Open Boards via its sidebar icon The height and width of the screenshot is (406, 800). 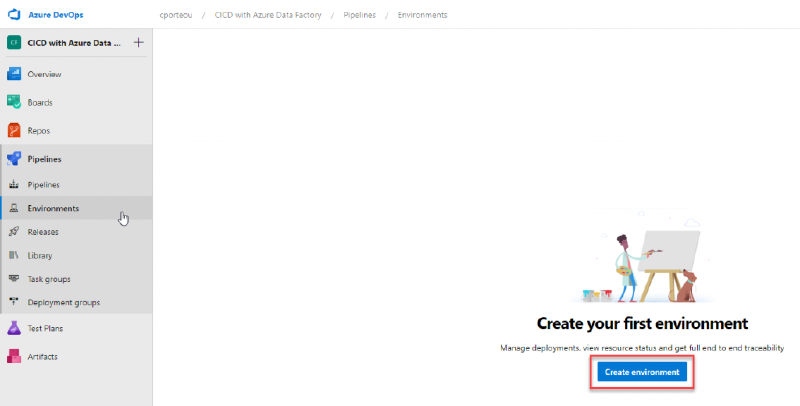click(14, 102)
